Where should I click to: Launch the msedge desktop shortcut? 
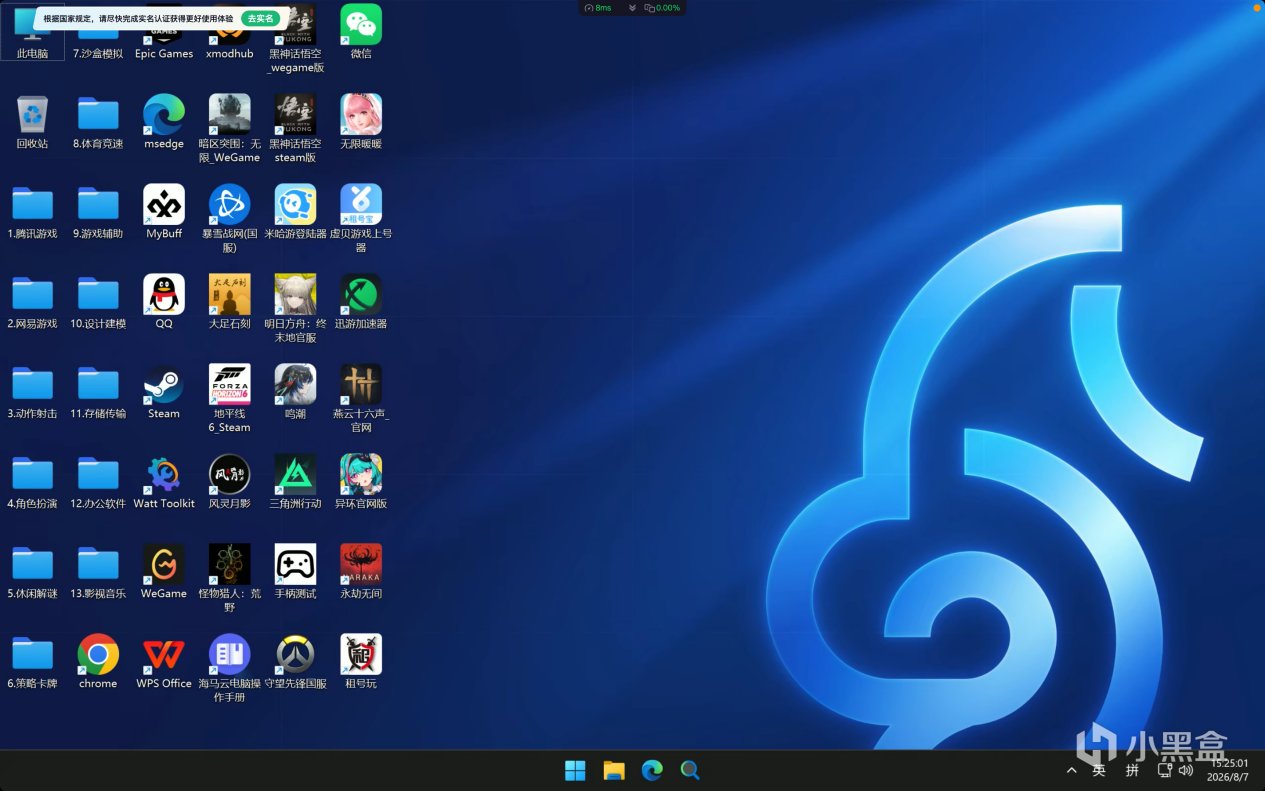click(x=164, y=115)
